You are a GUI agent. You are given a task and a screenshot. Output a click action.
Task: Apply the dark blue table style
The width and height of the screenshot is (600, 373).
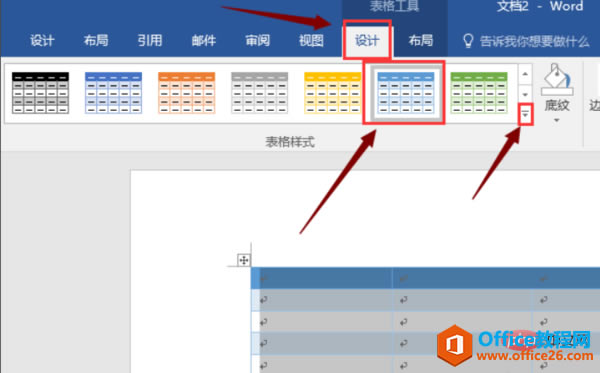(x=113, y=93)
